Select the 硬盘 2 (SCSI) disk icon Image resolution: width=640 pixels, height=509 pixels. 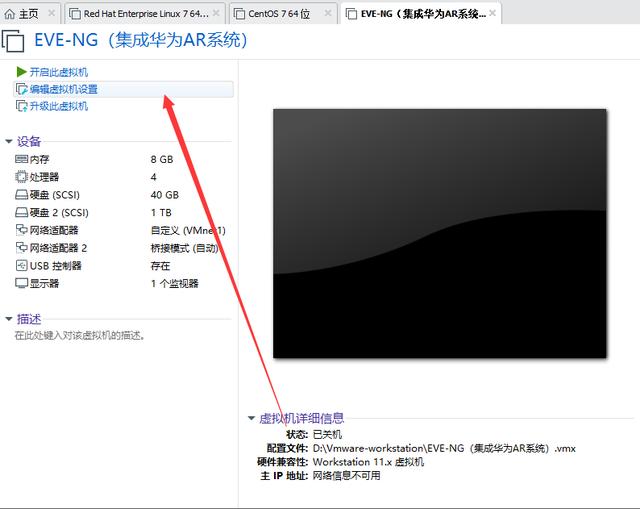(x=21, y=212)
